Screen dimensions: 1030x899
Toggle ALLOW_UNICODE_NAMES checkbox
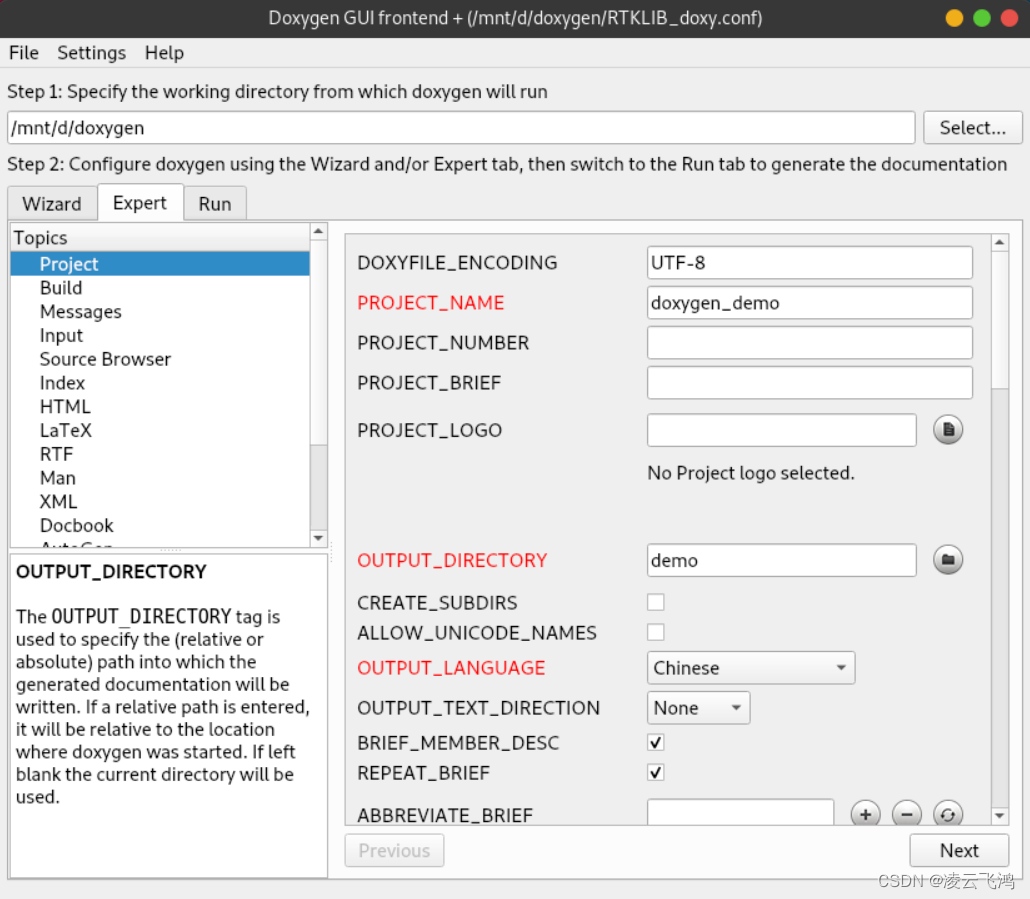pyautogui.click(x=656, y=632)
